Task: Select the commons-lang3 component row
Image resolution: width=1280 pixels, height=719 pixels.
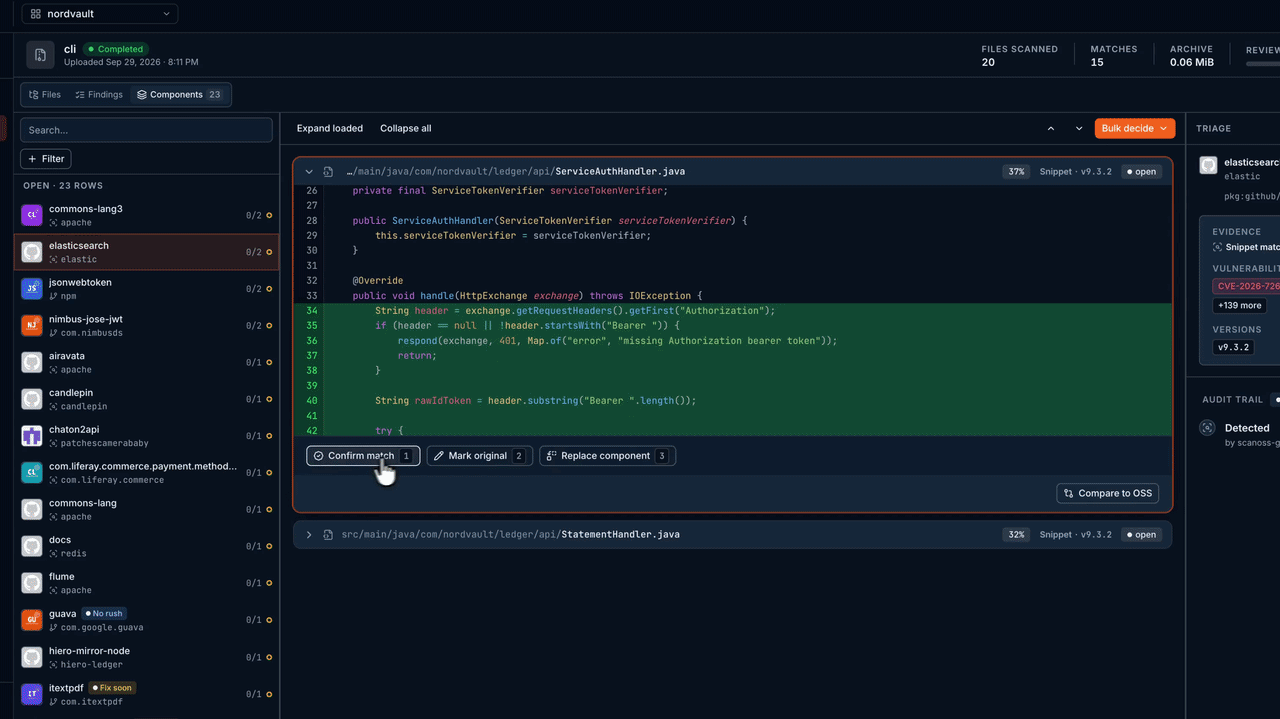Action: (x=146, y=215)
